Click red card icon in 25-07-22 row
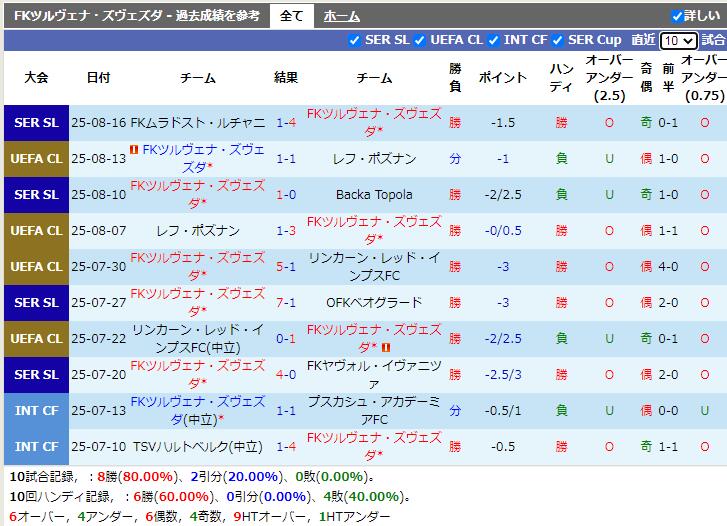 pyautogui.click(x=386, y=347)
